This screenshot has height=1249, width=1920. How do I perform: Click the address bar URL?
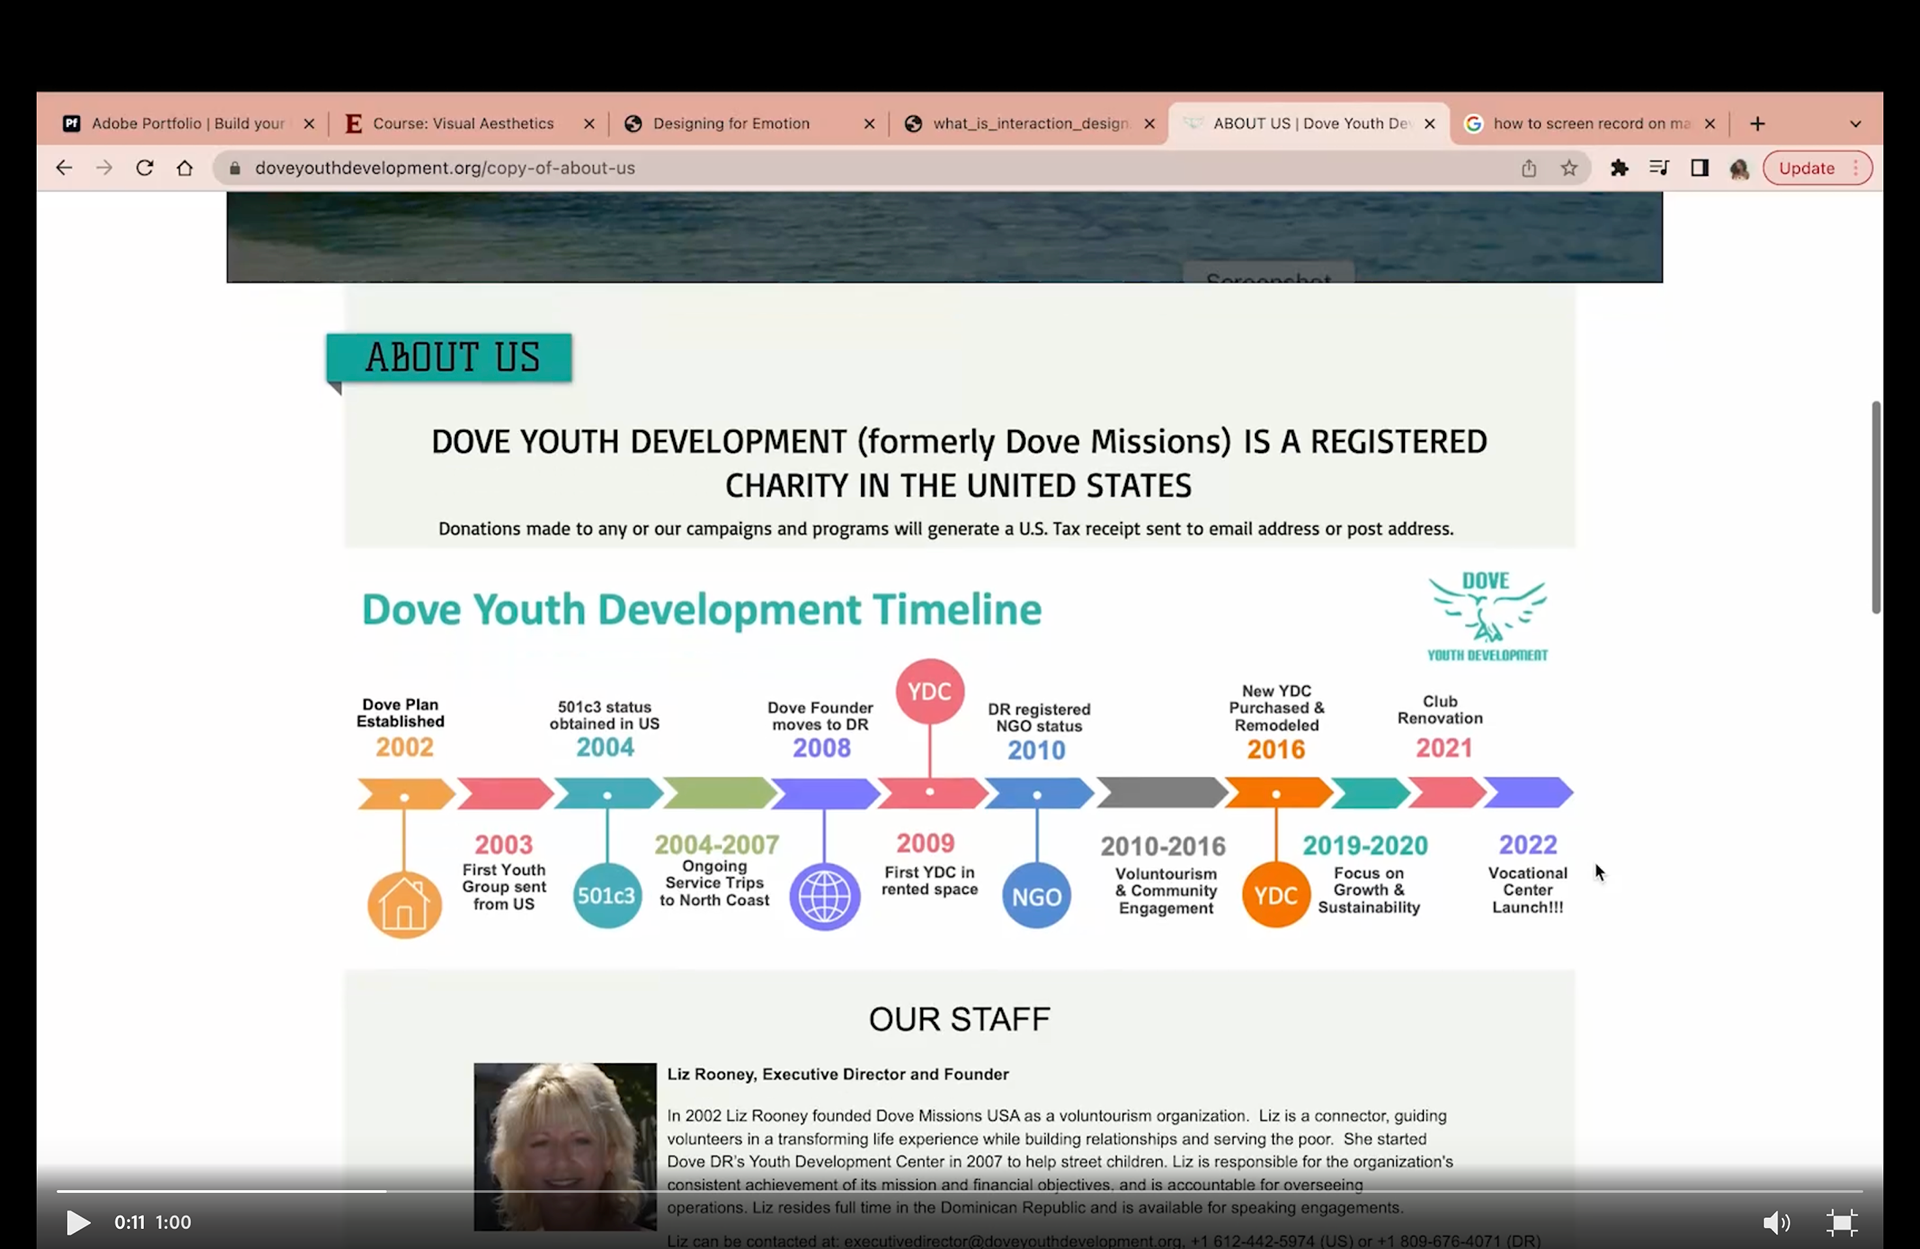[x=445, y=168]
